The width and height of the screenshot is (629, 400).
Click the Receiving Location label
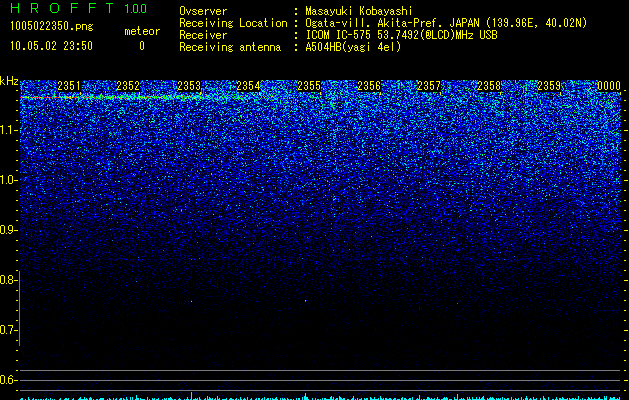point(233,23)
